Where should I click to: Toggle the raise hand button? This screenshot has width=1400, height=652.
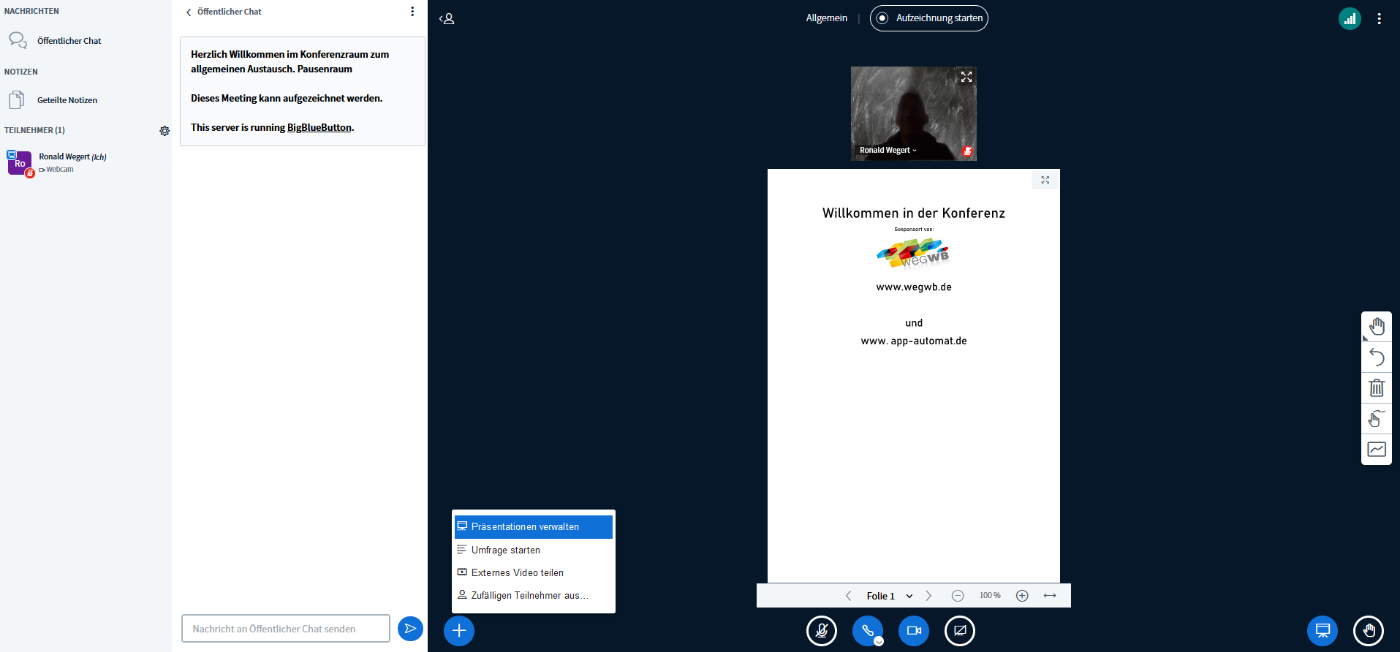(1368, 630)
